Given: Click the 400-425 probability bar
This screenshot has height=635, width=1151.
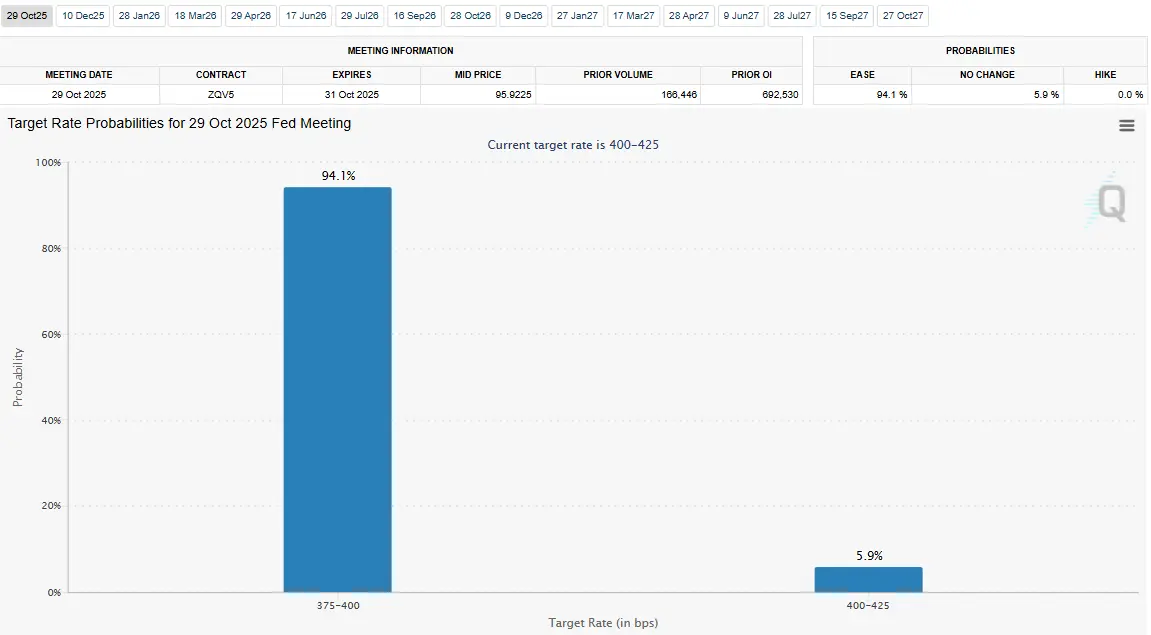Looking at the screenshot, I should [868, 580].
